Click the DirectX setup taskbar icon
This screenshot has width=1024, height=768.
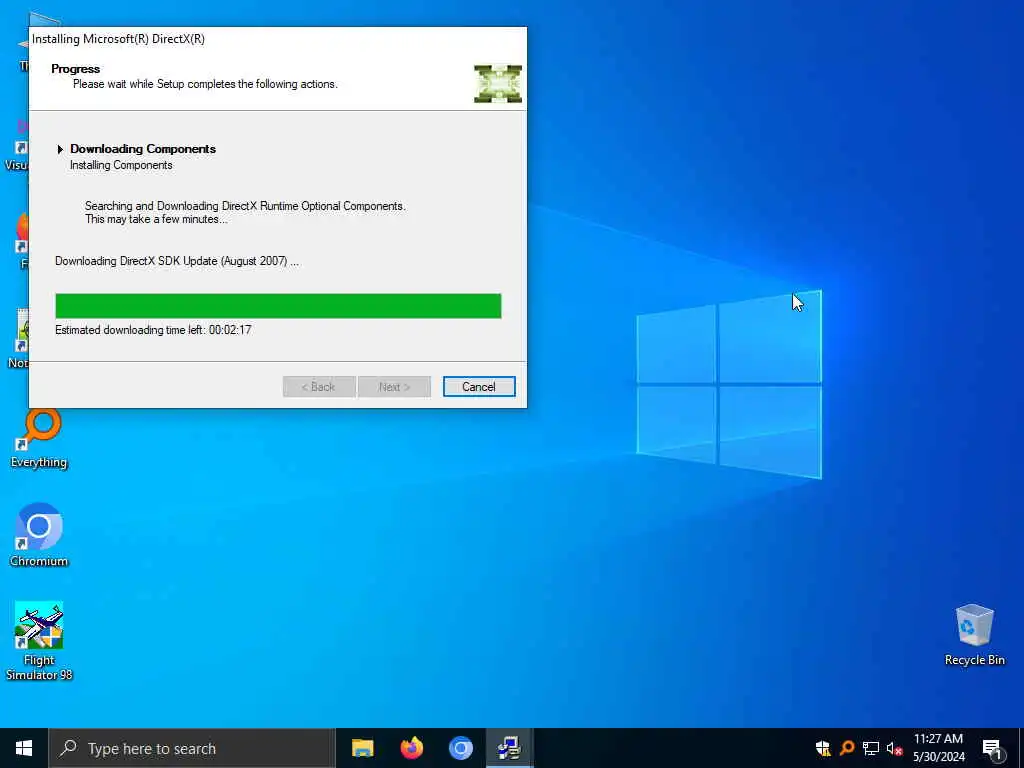click(509, 748)
